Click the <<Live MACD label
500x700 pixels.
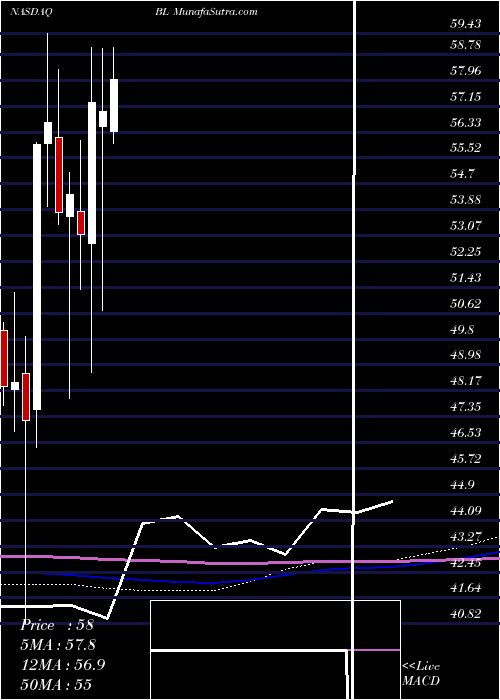(x=421, y=674)
